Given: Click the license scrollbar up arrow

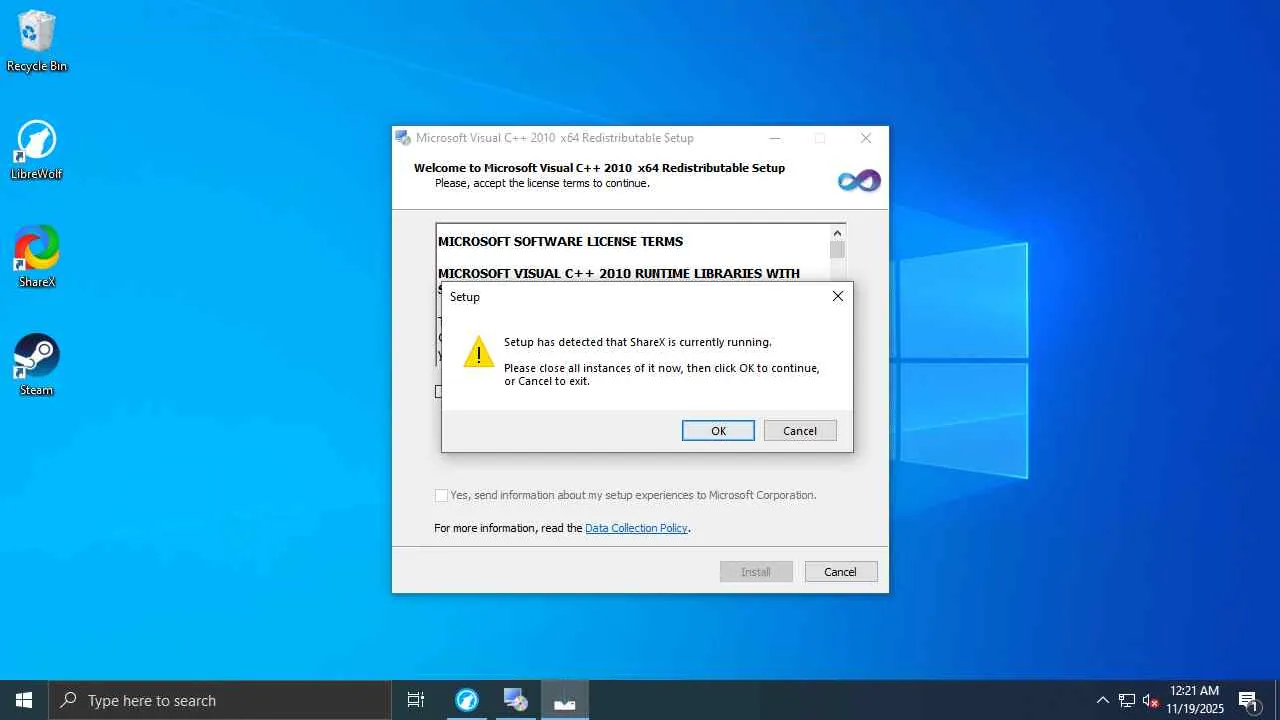Looking at the screenshot, I should point(837,232).
